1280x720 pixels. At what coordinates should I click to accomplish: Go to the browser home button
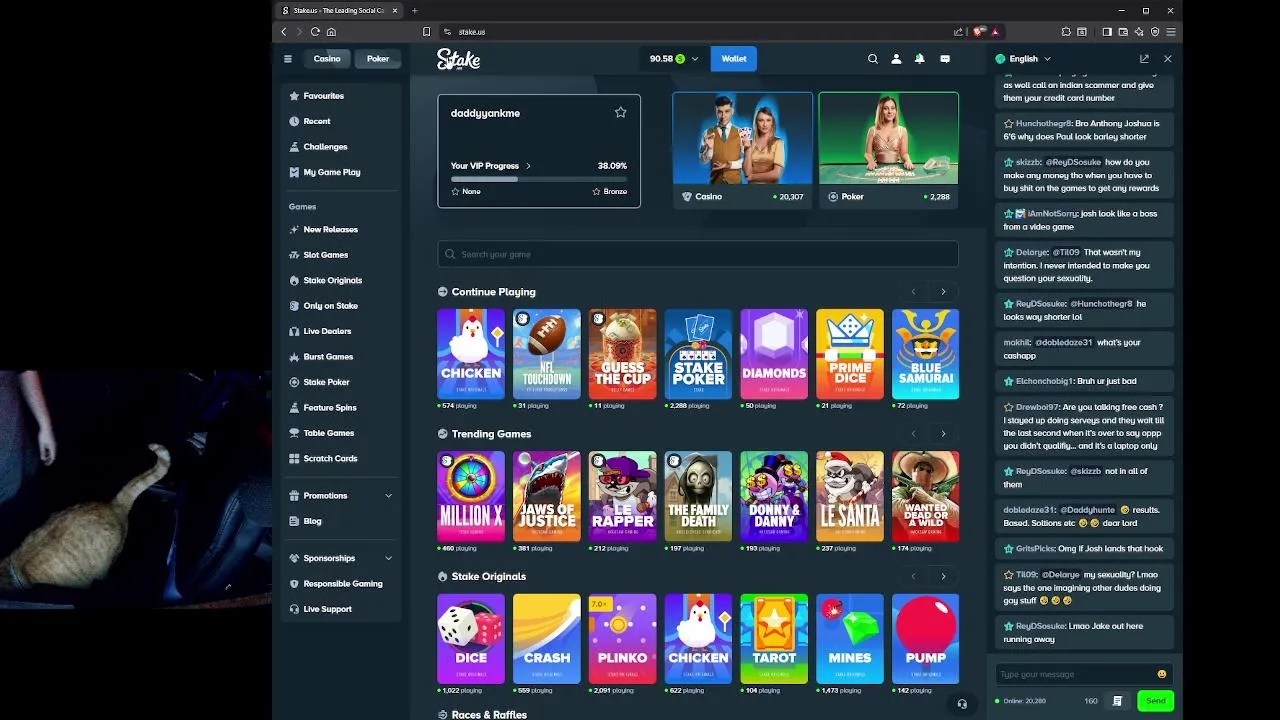[x=332, y=32]
